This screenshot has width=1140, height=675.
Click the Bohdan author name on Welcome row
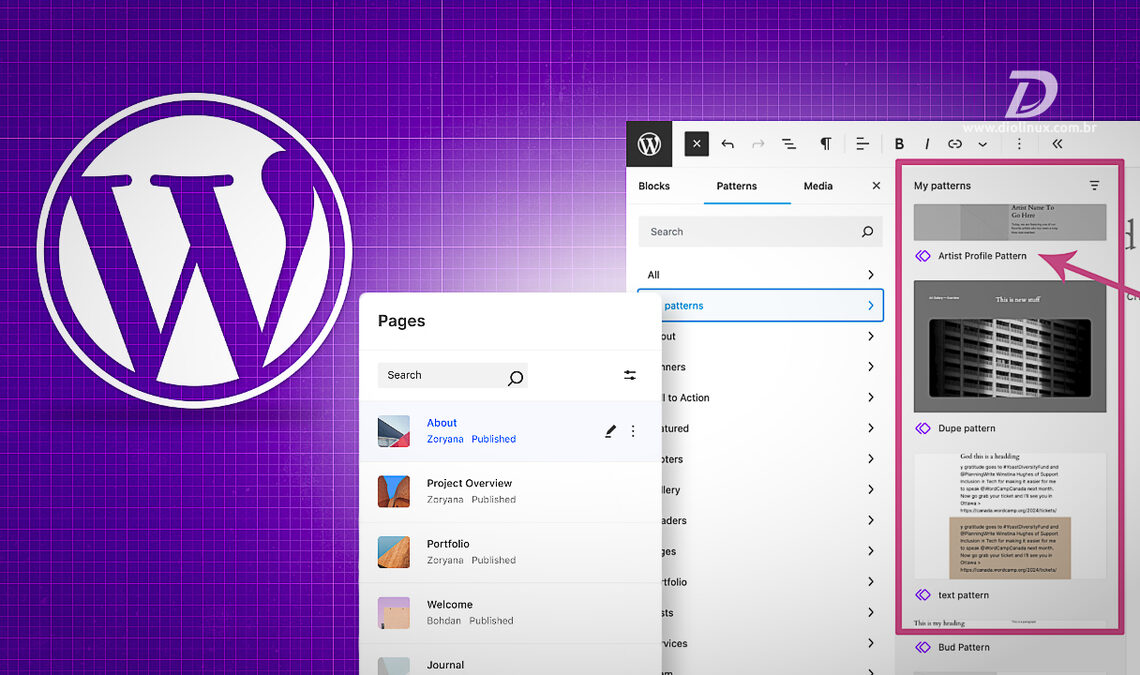pyautogui.click(x=443, y=621)
